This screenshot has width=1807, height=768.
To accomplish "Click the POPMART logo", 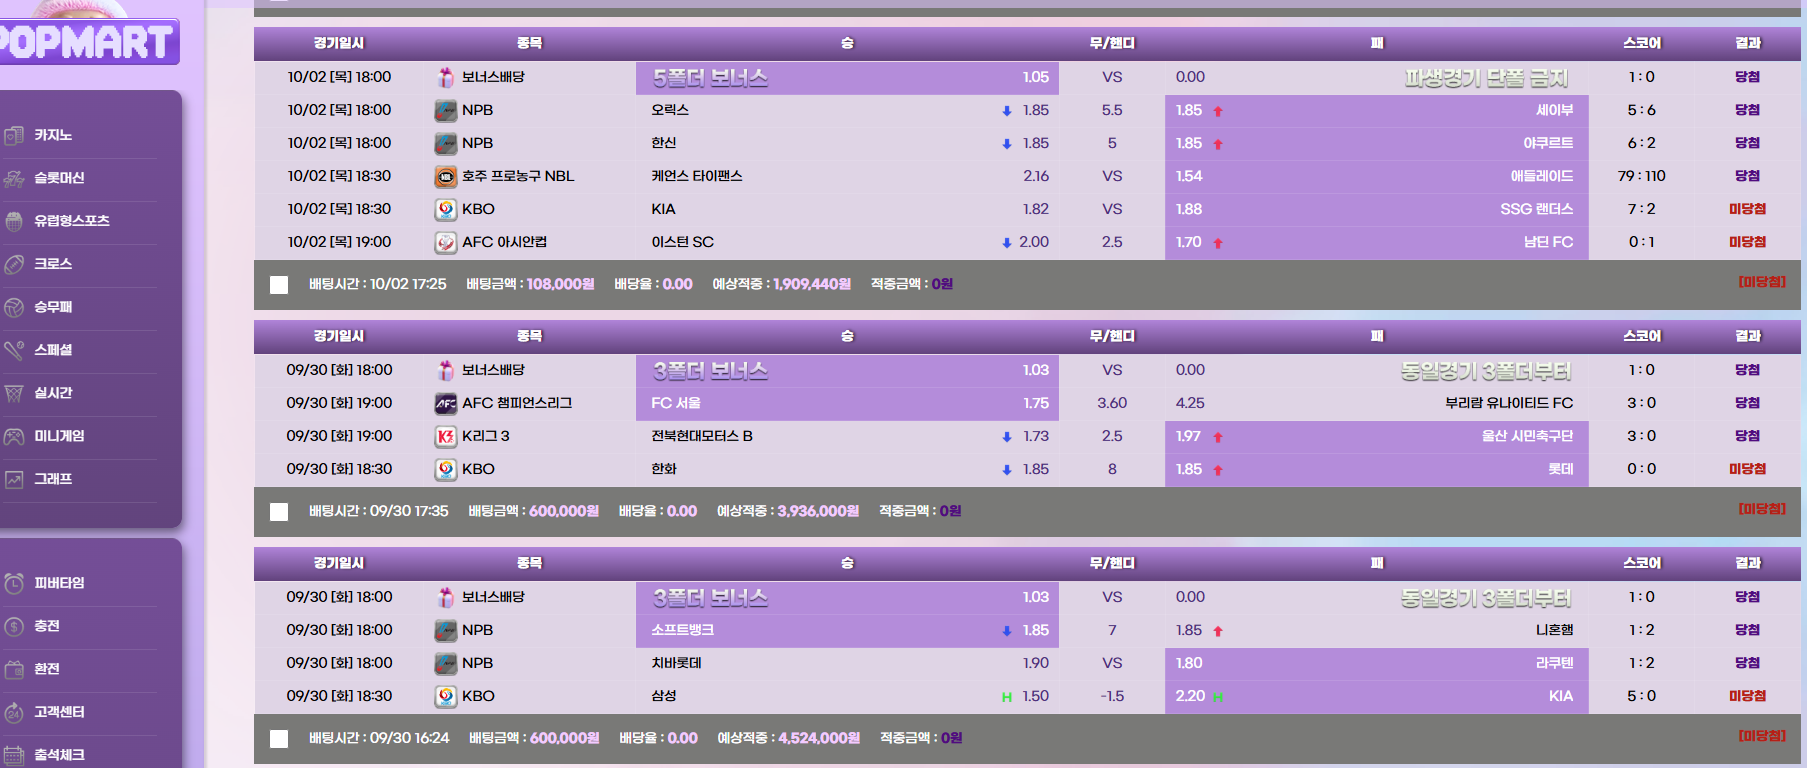I will pos(88,42).
